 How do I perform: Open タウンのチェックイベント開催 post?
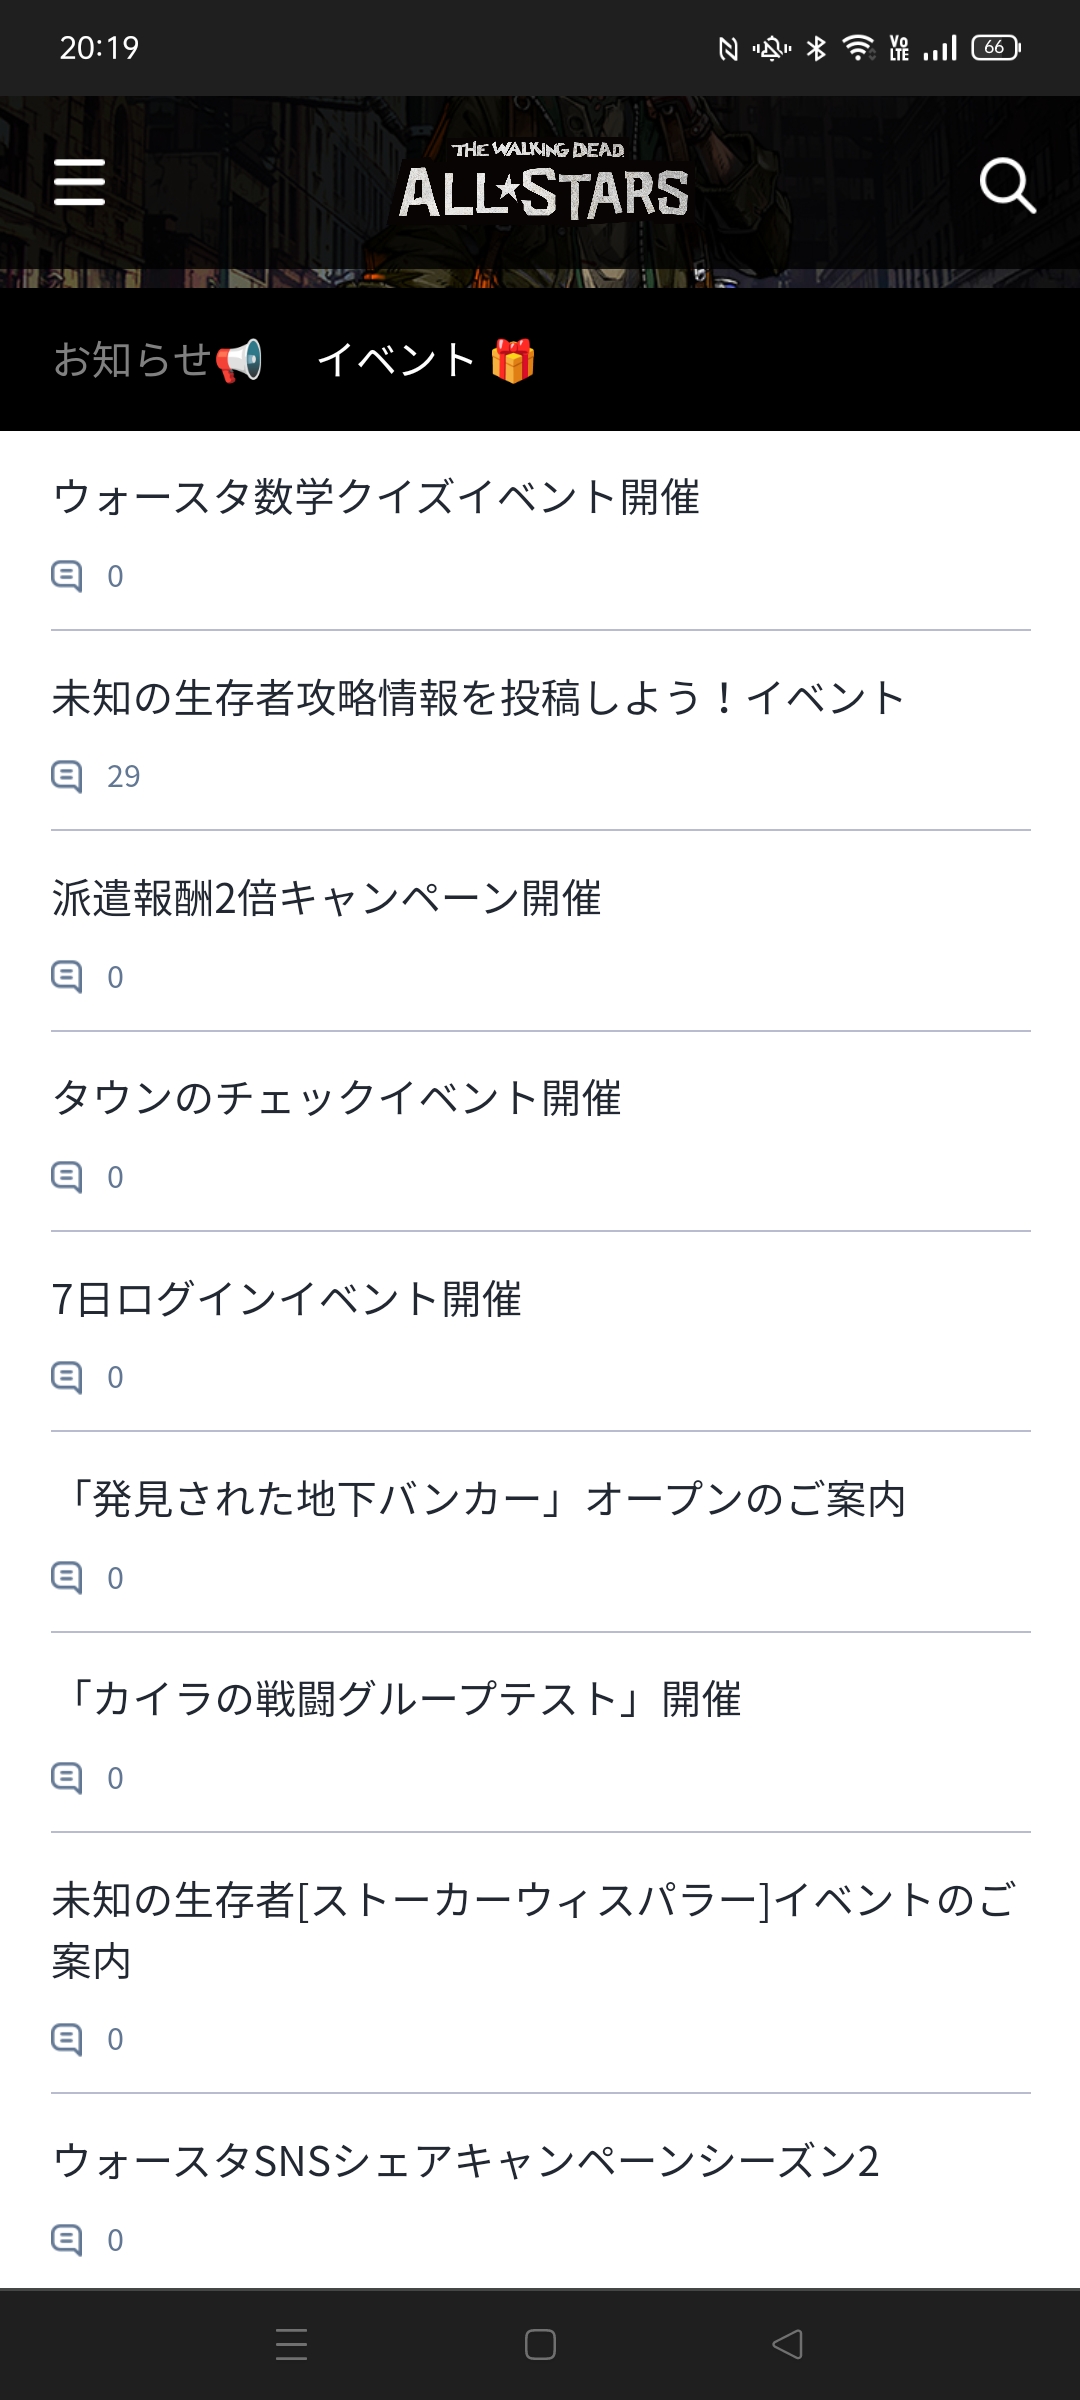[337, 1098]
